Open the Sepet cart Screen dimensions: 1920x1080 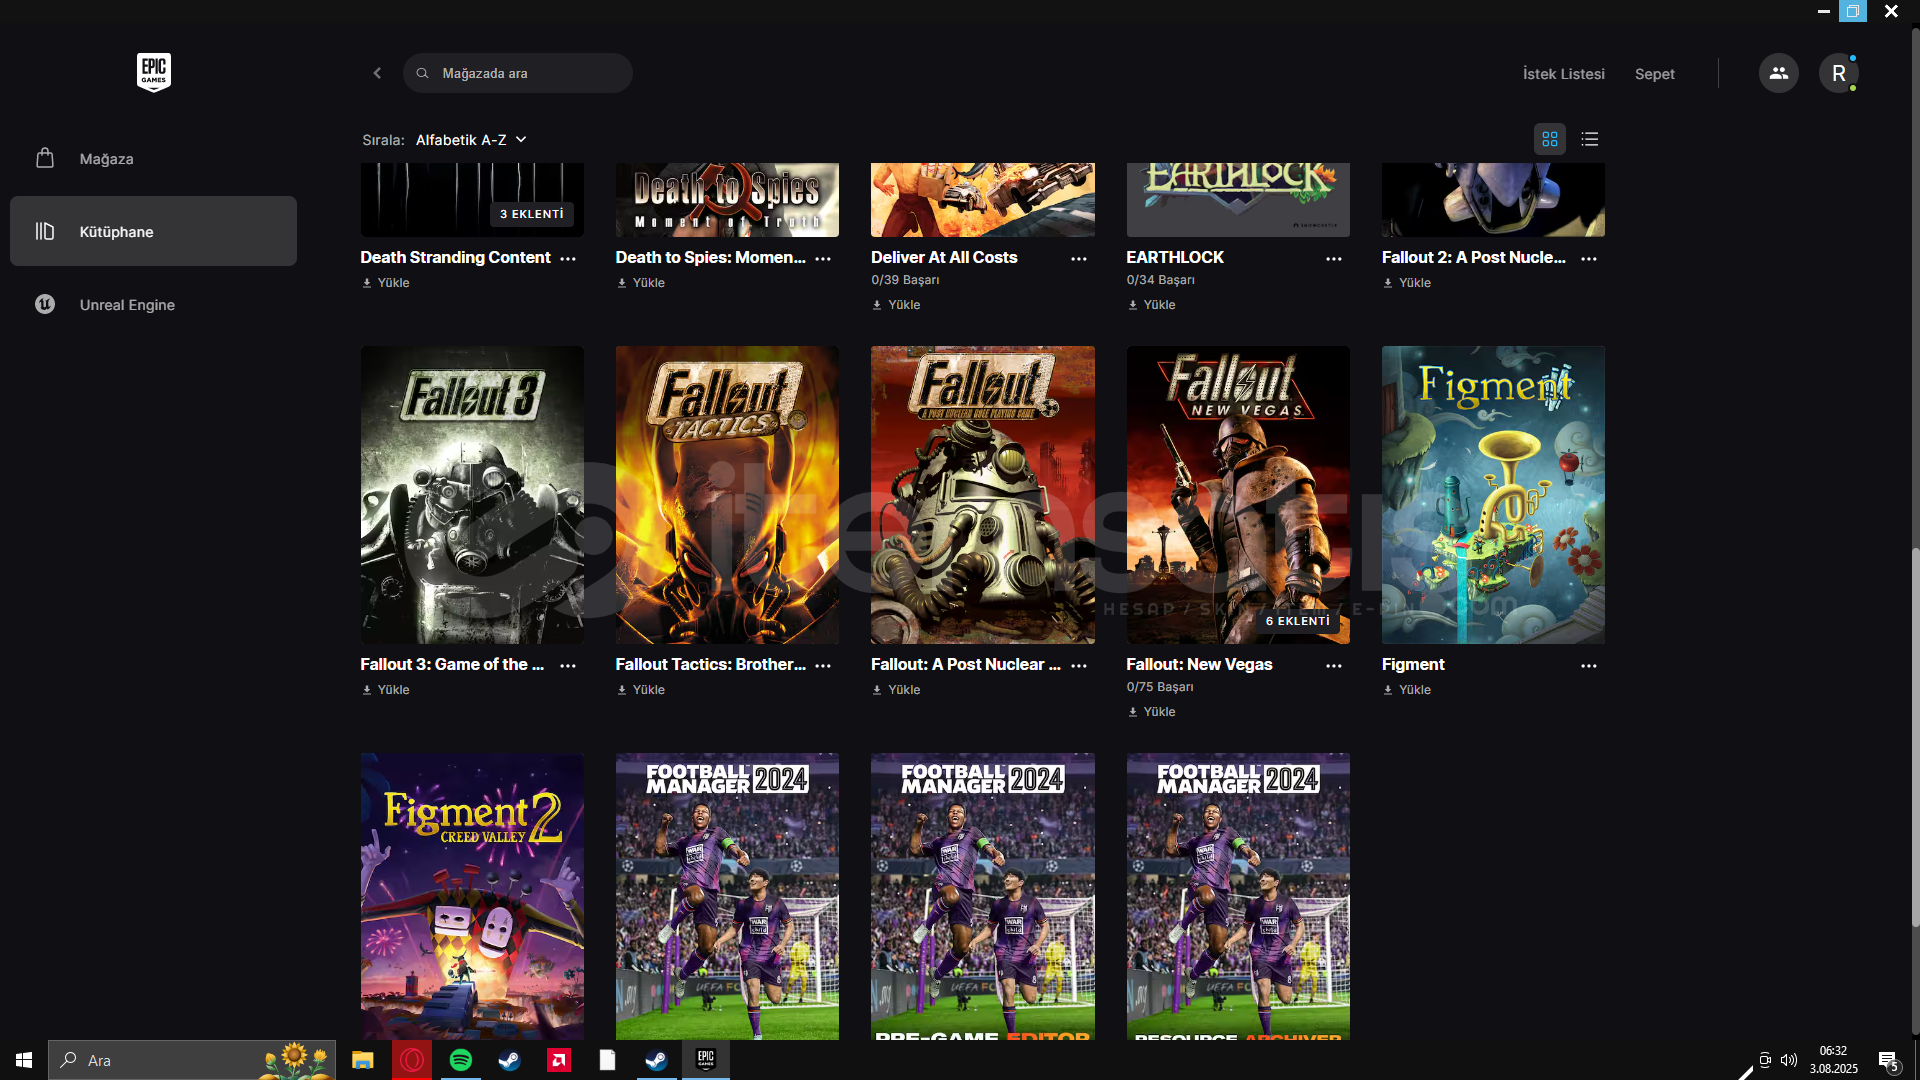pyautogui.click(x=1654, y=74)
